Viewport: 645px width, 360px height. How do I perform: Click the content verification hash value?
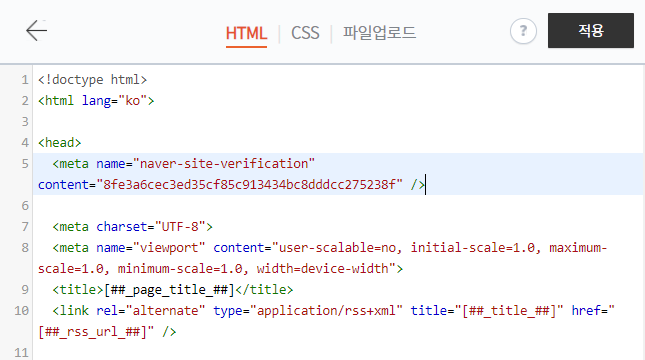[x=249, y=184]
